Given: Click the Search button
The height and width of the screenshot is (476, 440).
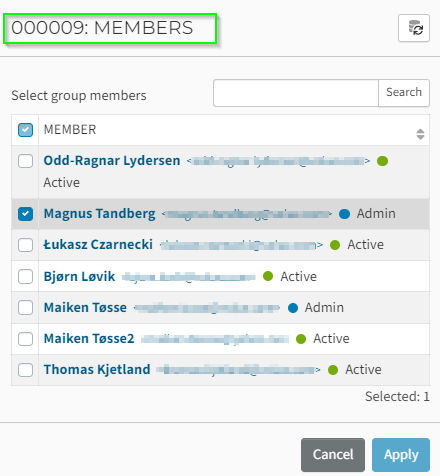Looking at the screenshot, I should coord(404,93).
